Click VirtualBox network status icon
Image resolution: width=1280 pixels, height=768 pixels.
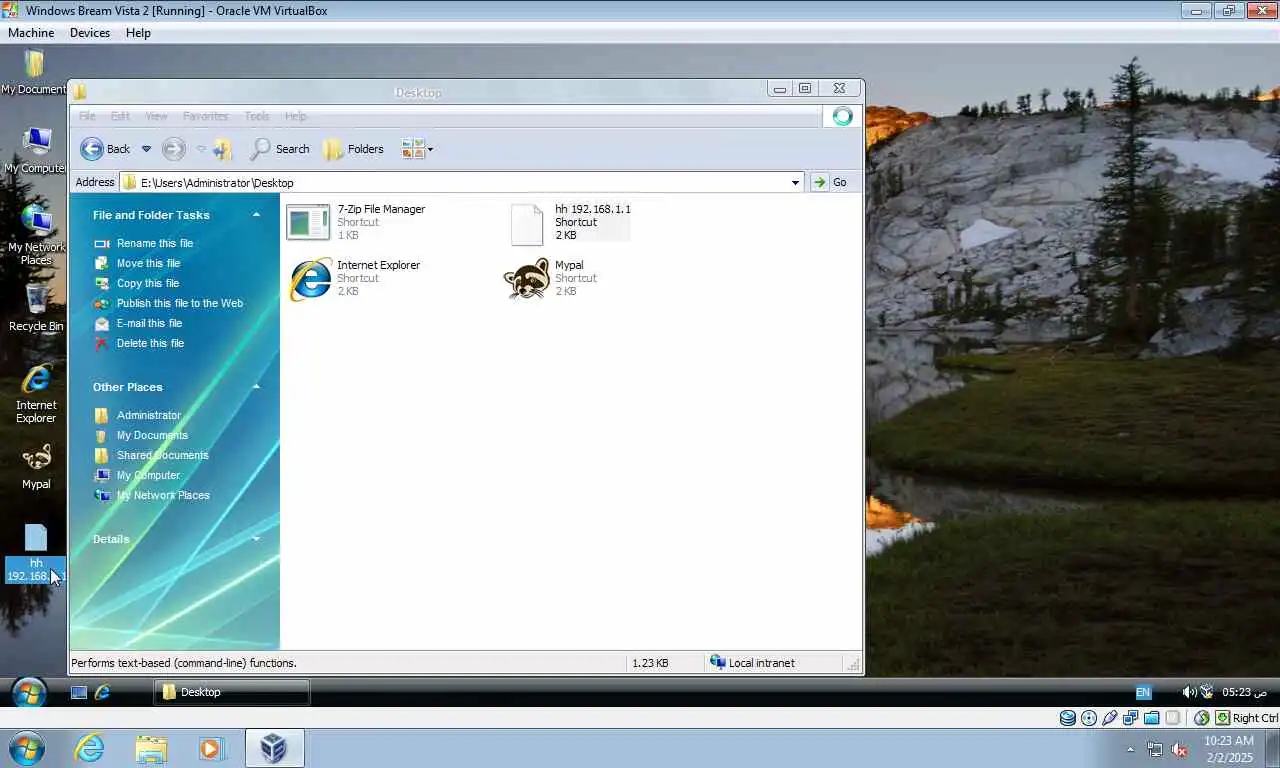coord(1131,718)
